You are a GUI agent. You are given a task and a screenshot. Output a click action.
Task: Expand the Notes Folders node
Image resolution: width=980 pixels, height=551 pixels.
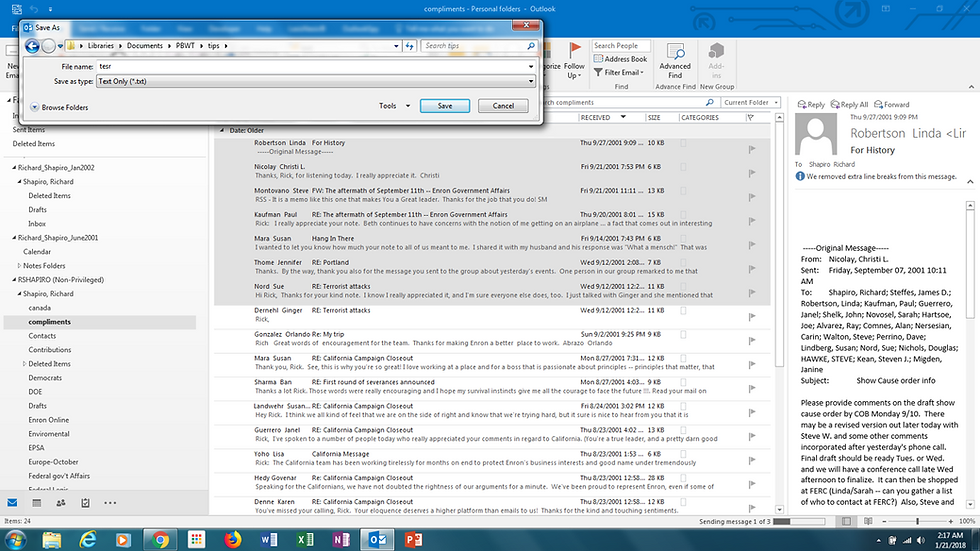point(19,266)
